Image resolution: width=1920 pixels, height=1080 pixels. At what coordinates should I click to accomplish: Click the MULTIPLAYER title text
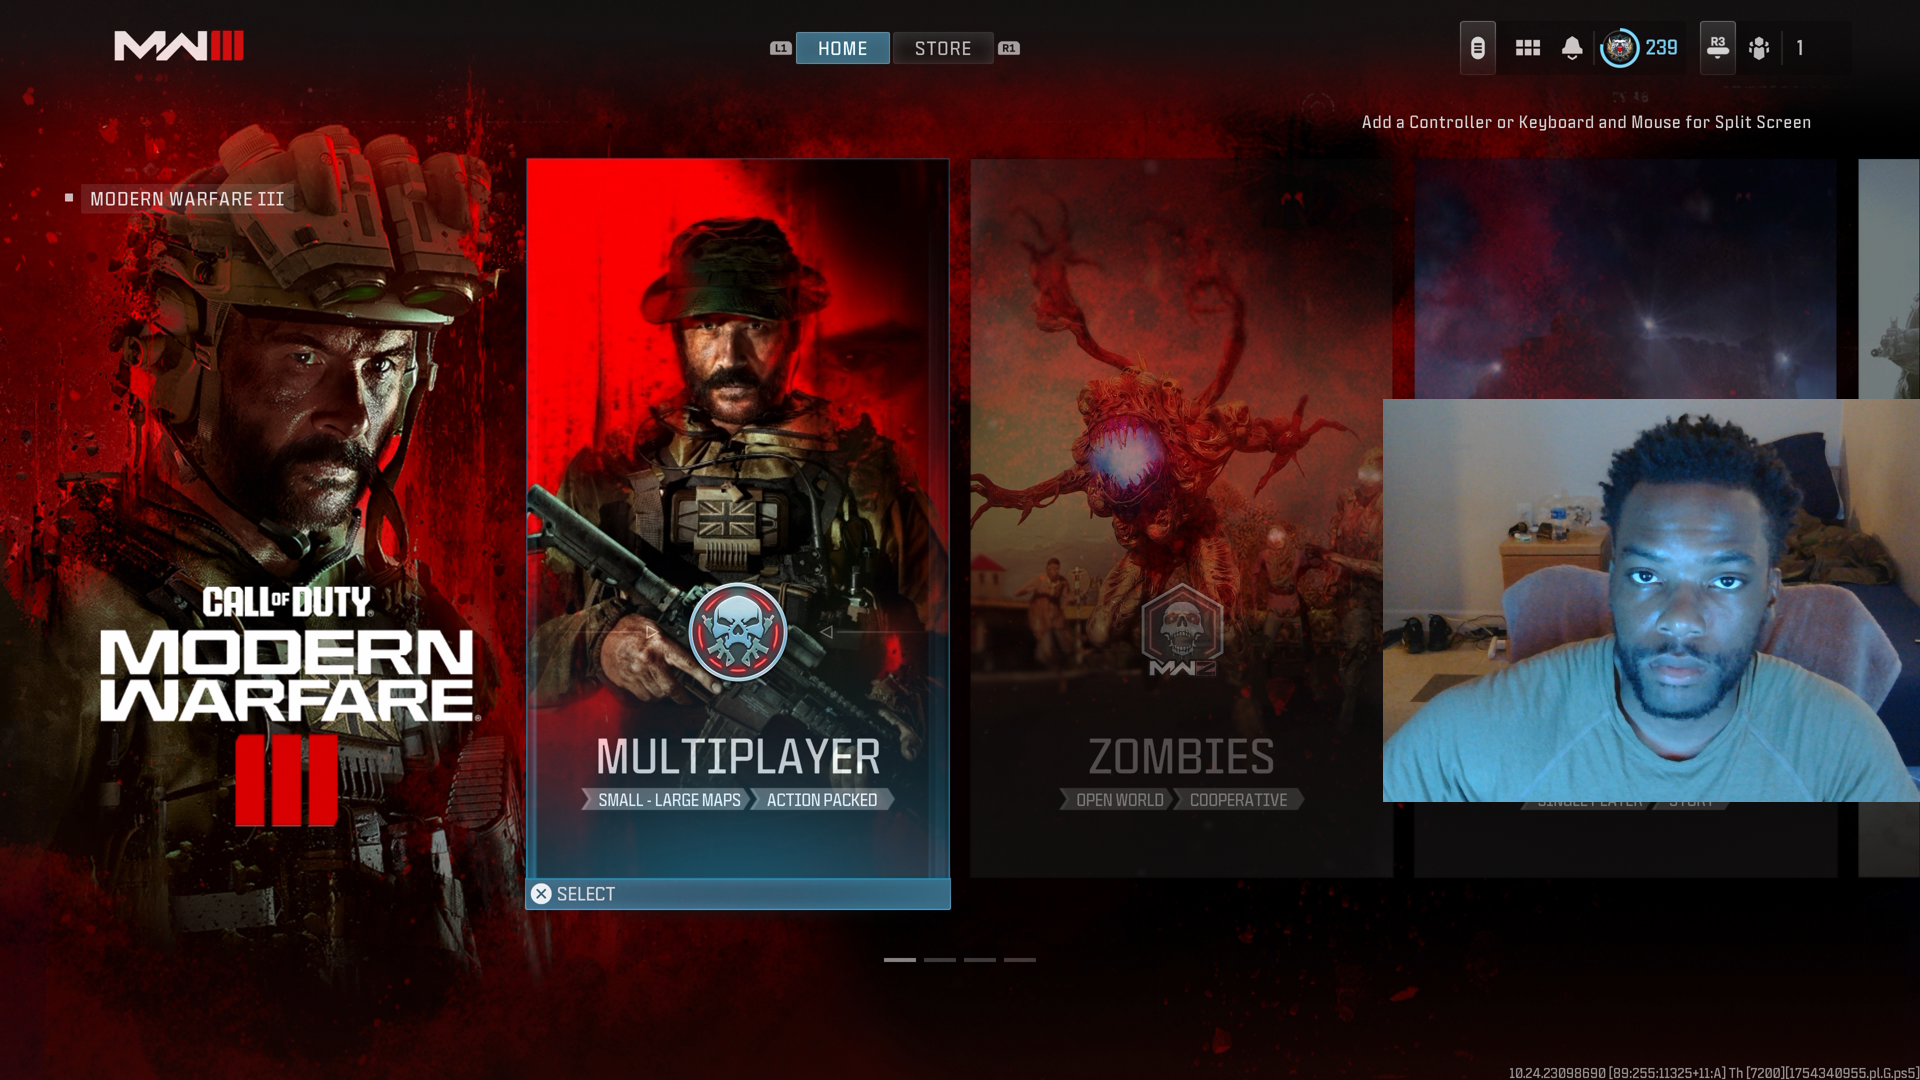pyautogui.click(x=738, y=757)
